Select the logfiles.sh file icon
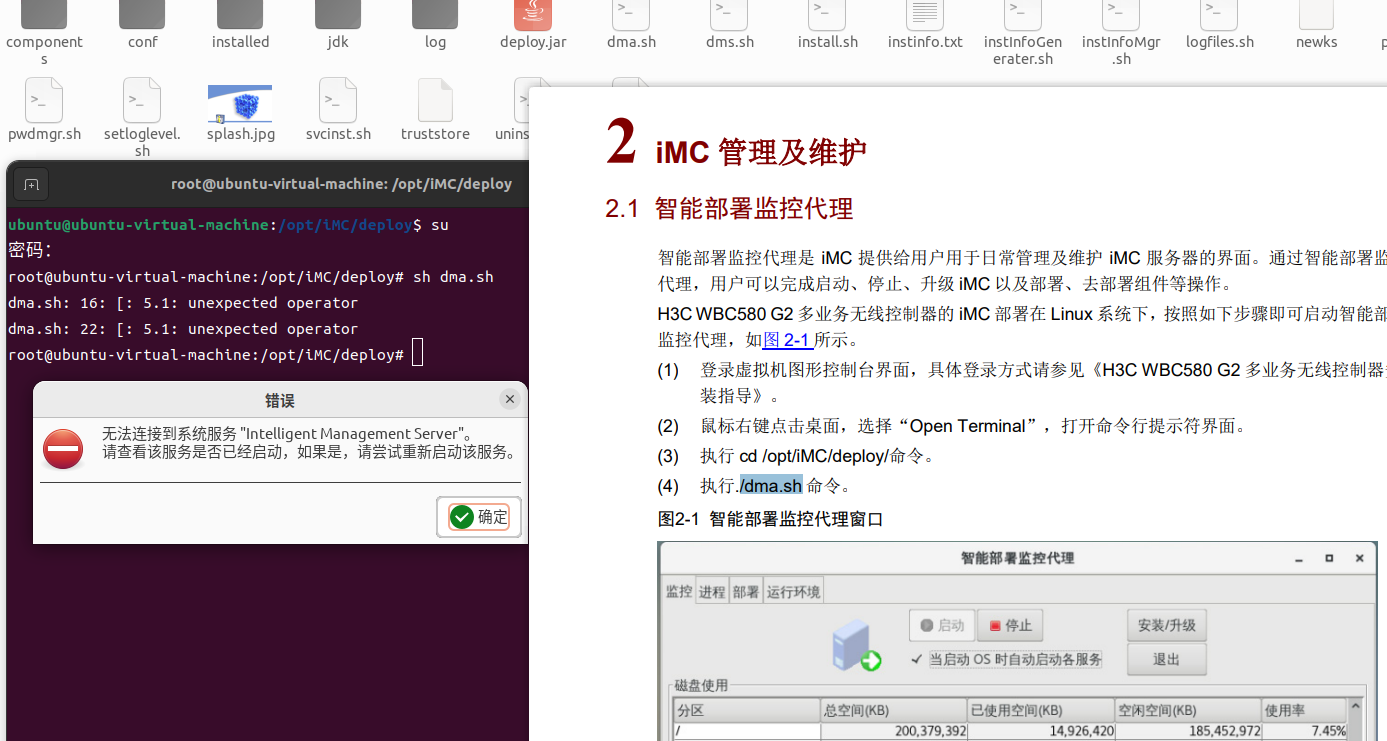The width and height of the screenshot is (1387, 741). [x=1219, y=15]
